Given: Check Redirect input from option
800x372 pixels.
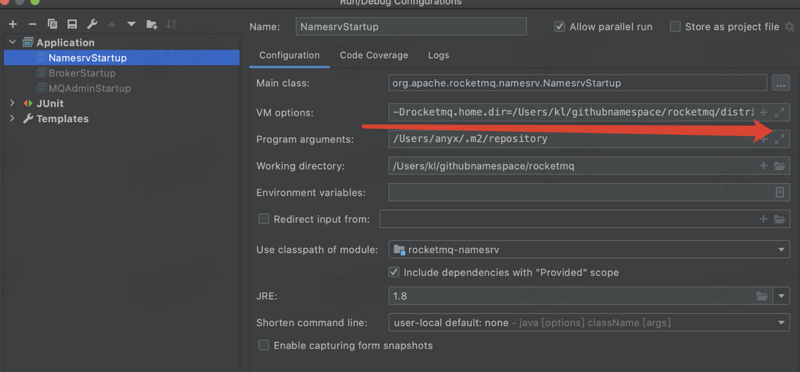Looking at the screenshot, I should coord(263,219).
